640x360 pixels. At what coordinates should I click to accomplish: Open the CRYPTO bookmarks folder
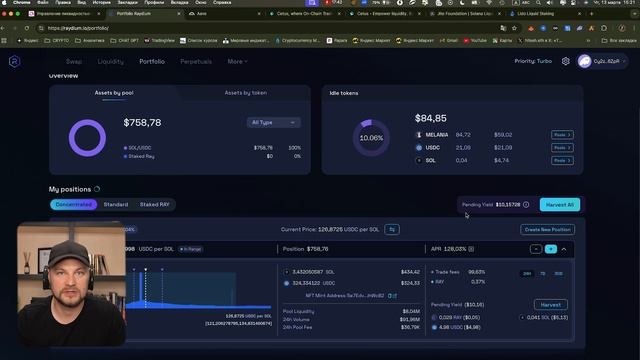(56, 40)
